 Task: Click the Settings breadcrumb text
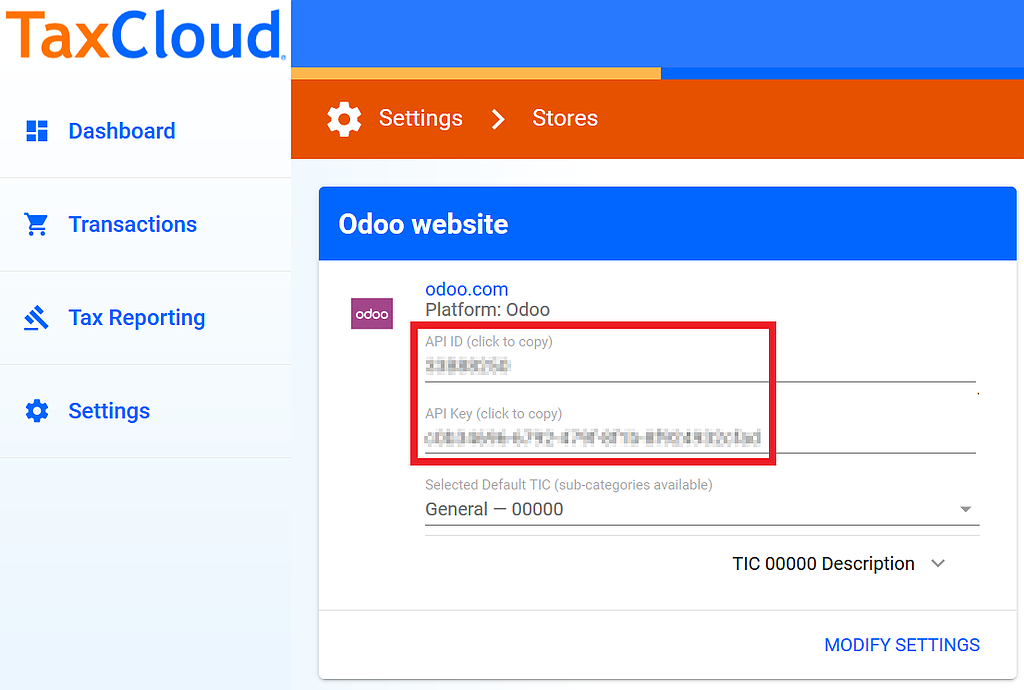click(420, 118)
